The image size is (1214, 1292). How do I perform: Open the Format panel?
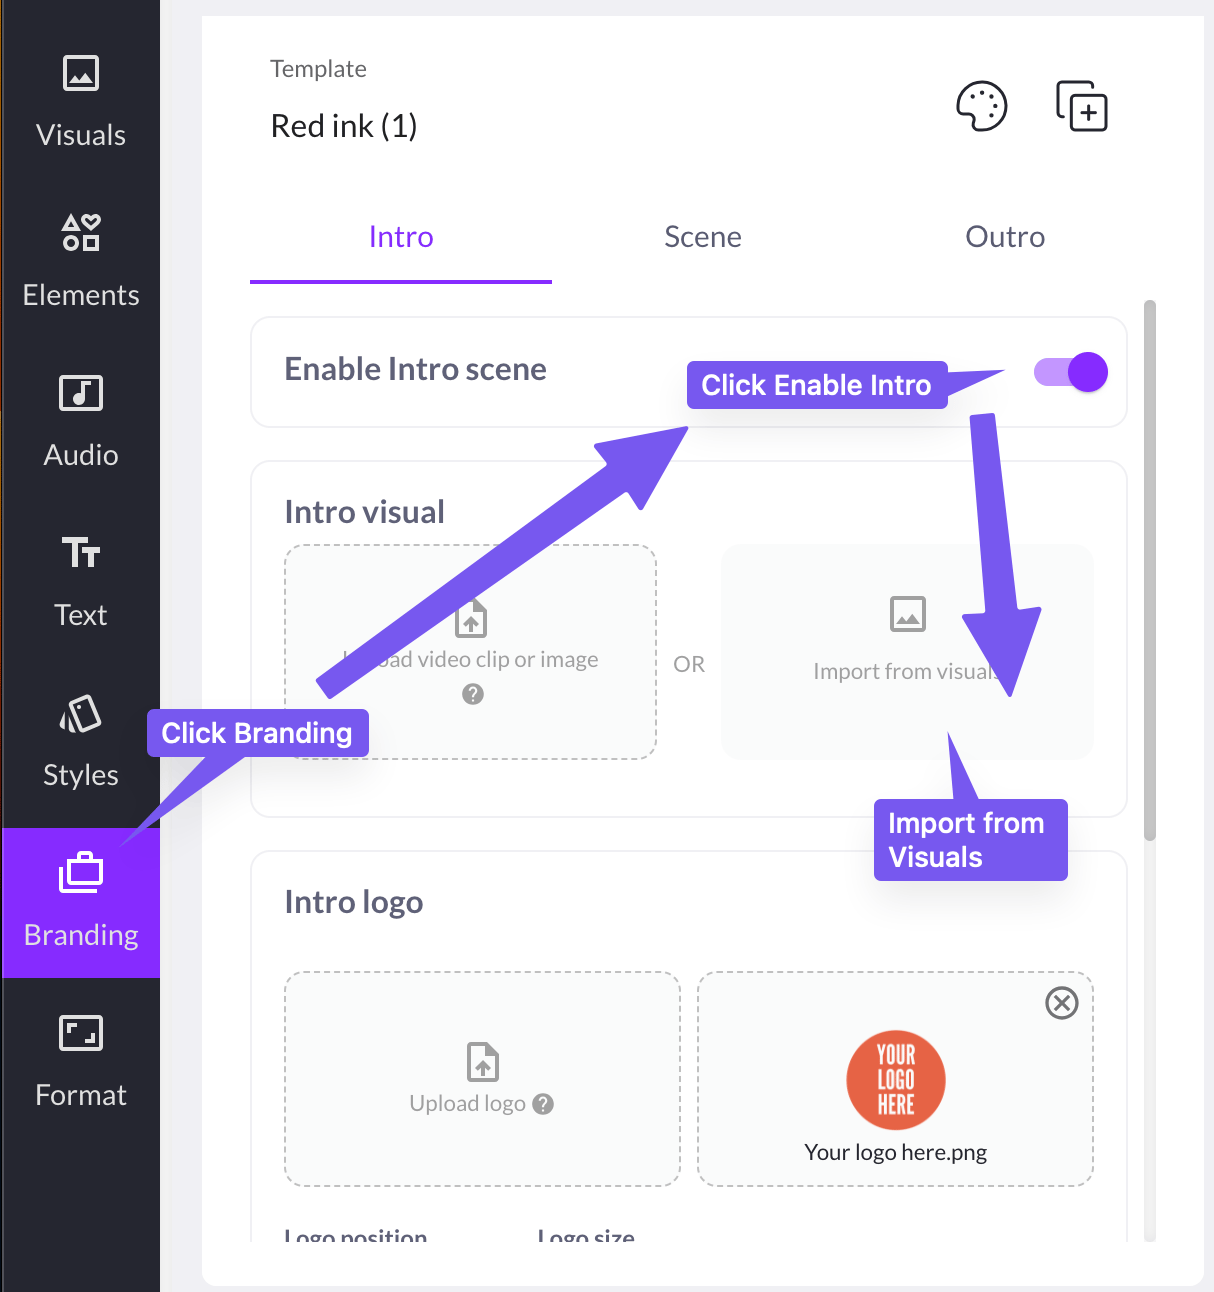[x=80, y=1061]
